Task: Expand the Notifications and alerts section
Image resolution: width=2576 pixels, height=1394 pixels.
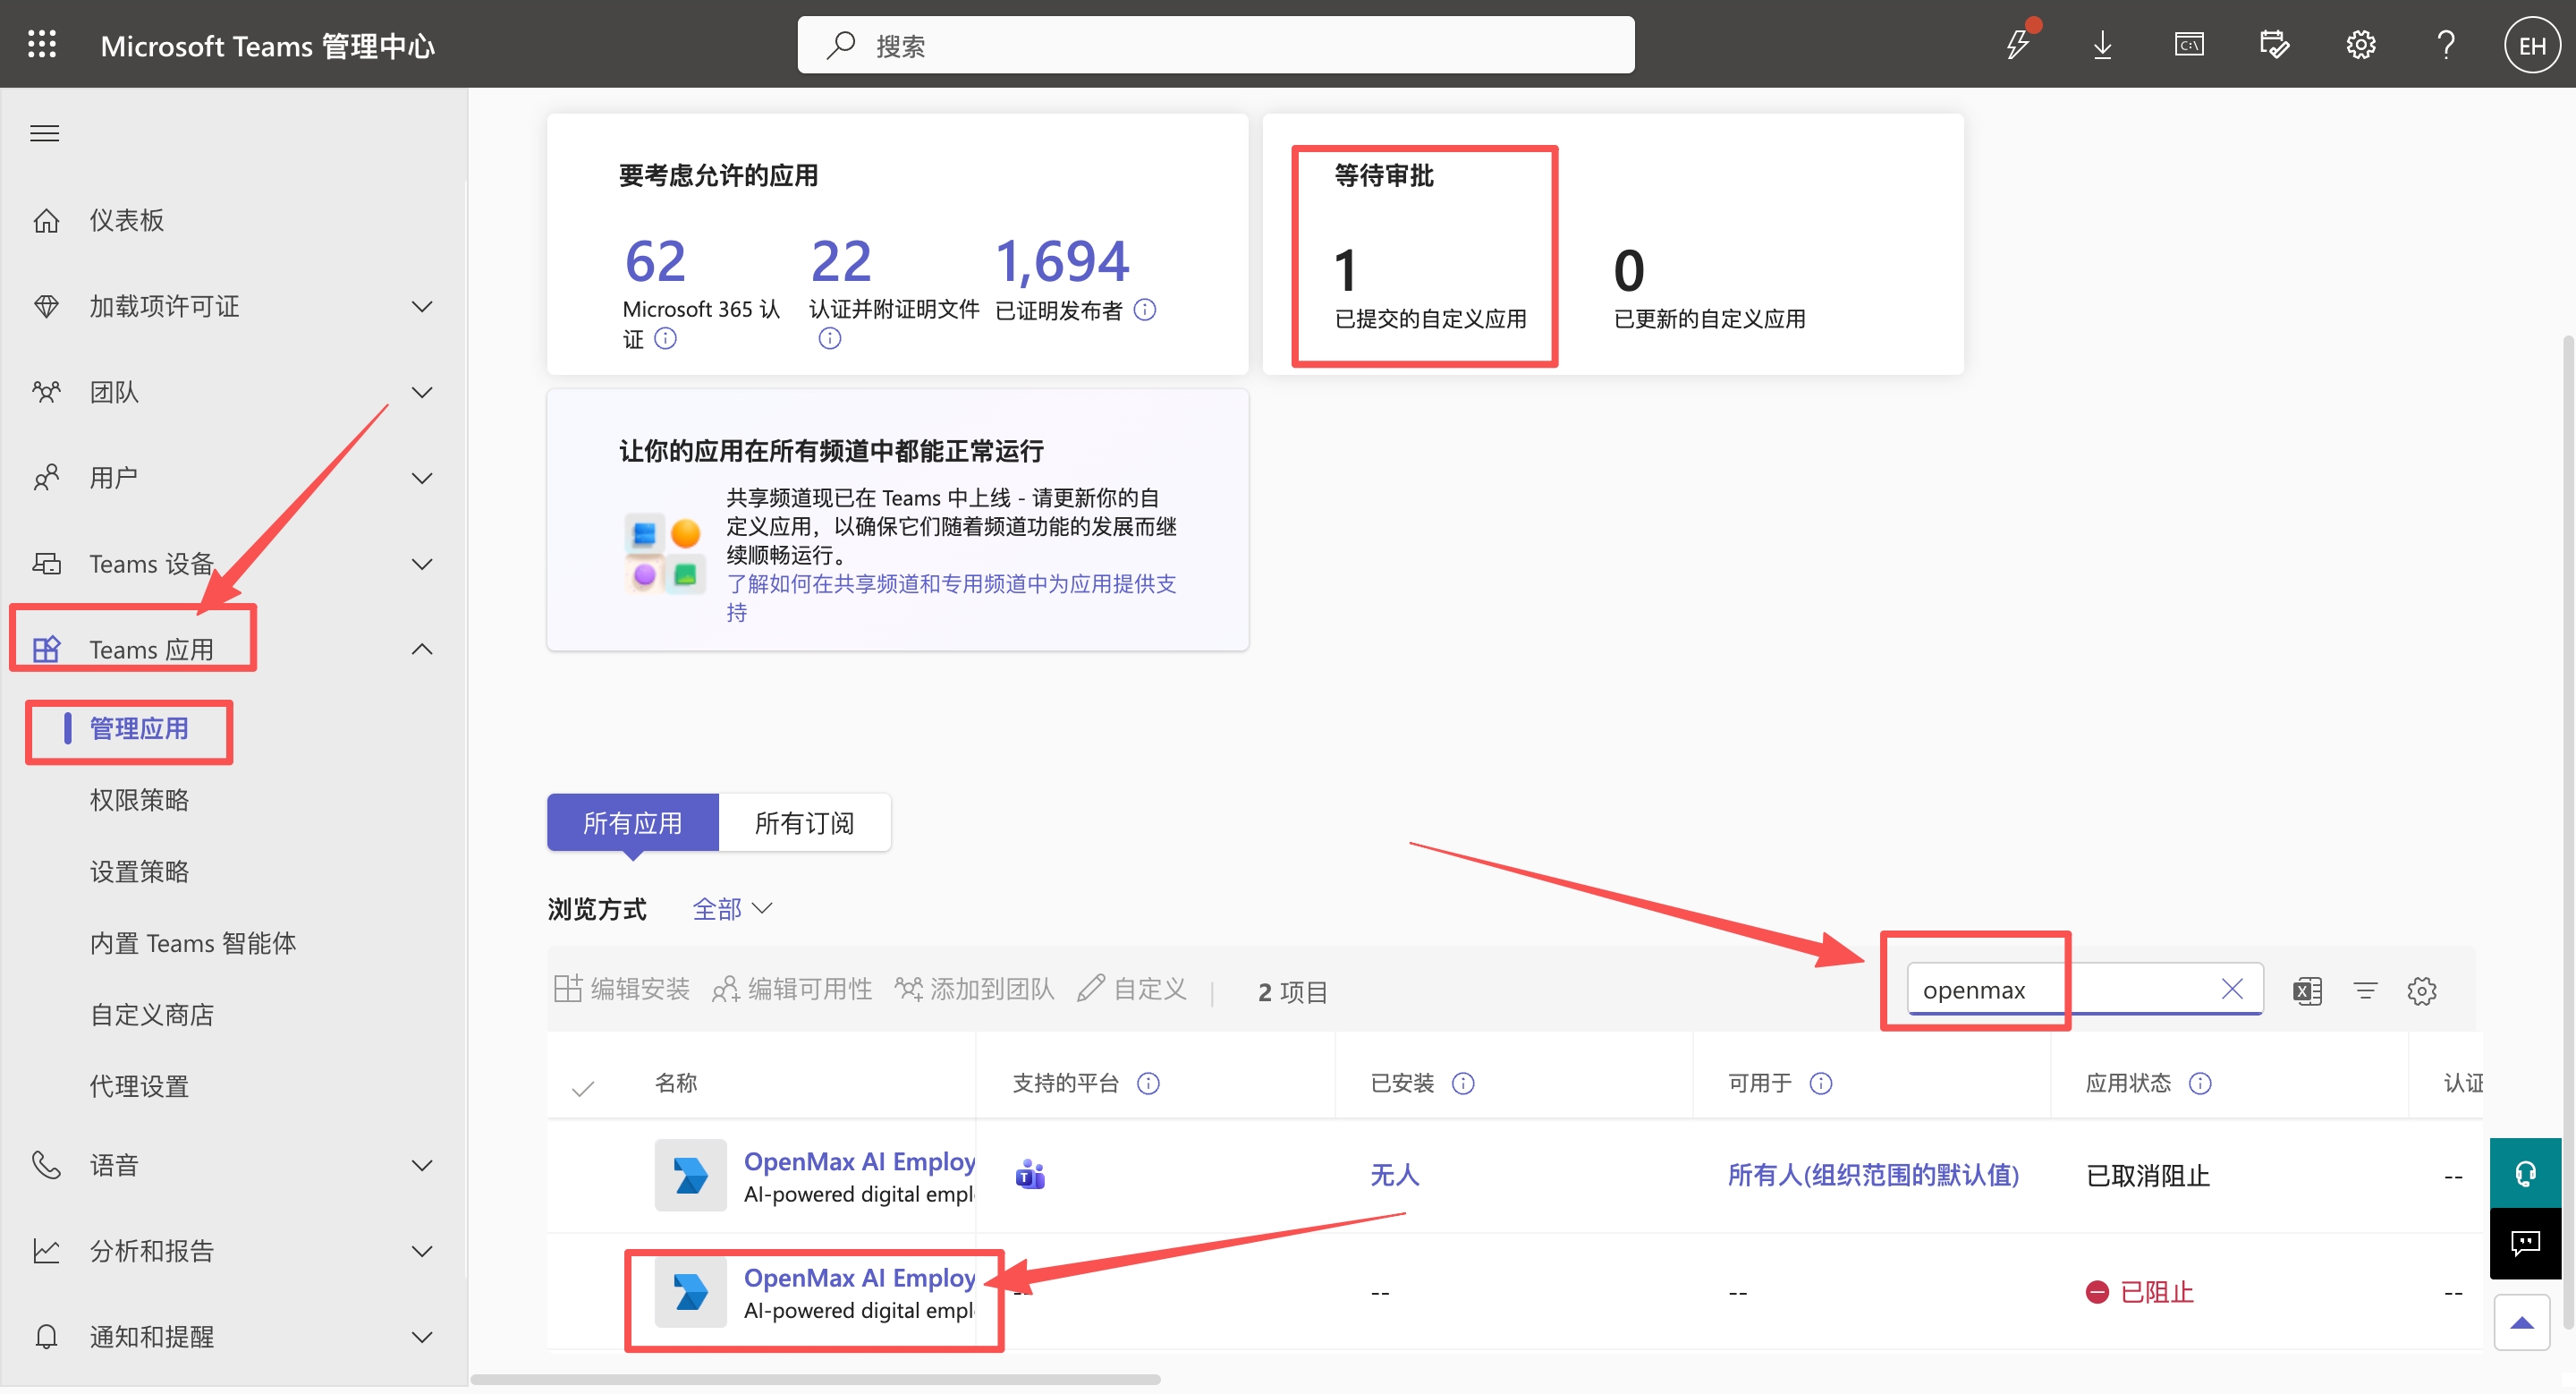Action: (x=422, y=1337)
